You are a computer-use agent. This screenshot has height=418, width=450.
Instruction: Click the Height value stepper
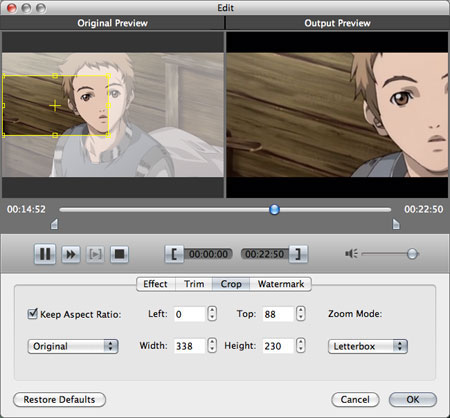[x=301, y=345]
